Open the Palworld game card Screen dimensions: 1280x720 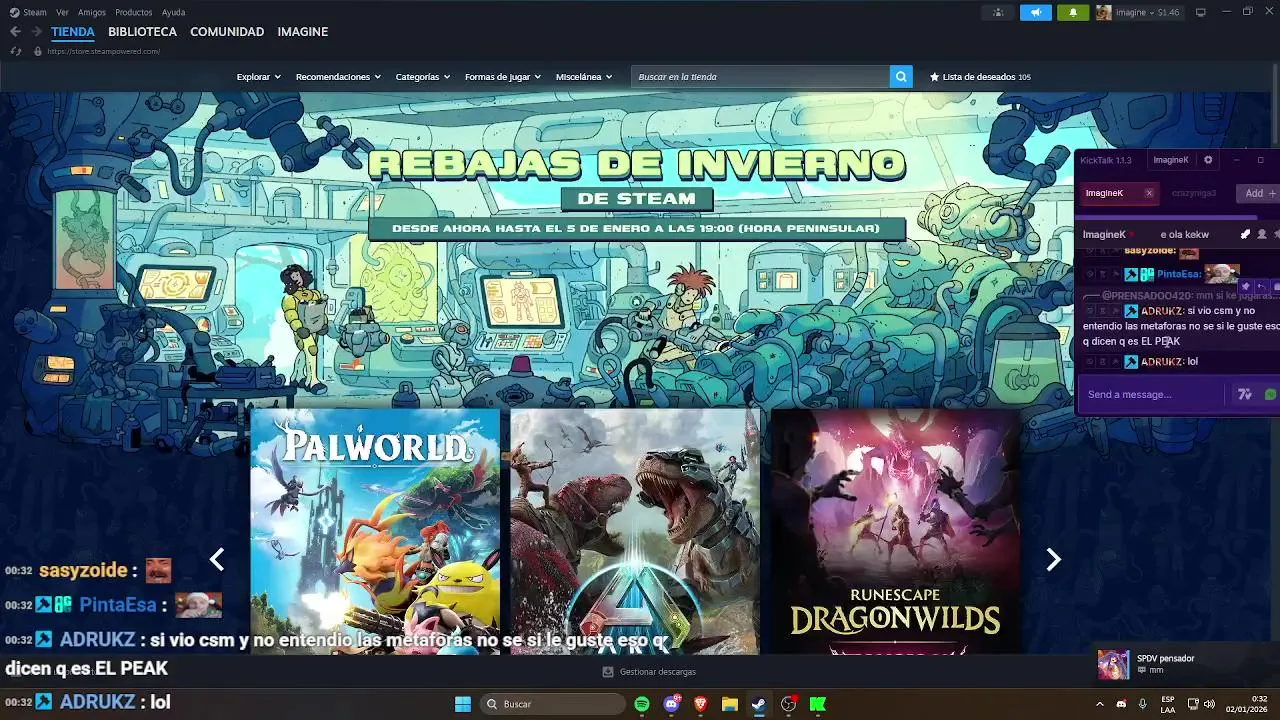375,531
